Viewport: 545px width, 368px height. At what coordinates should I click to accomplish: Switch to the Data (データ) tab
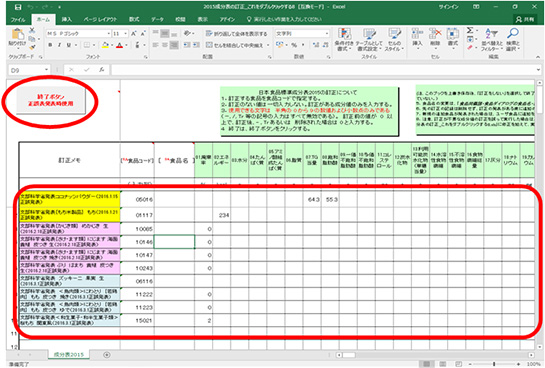[x=157, y=19]
